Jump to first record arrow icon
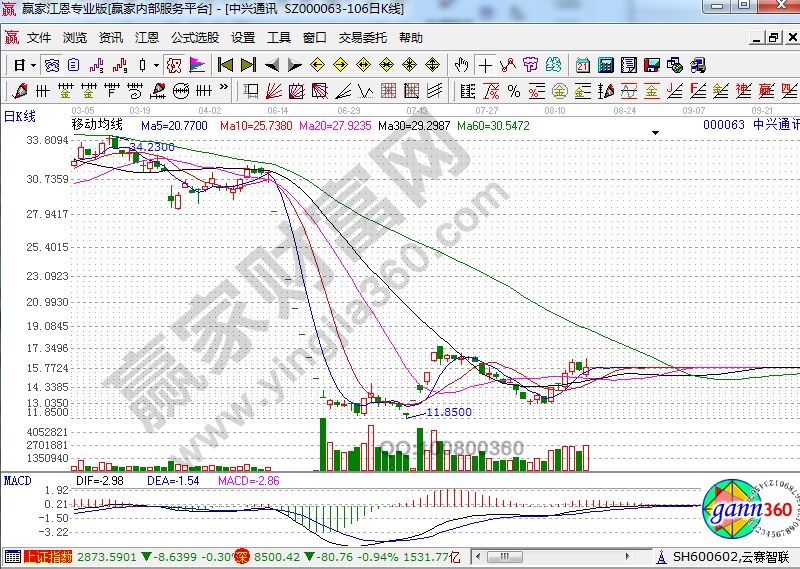 225,65
